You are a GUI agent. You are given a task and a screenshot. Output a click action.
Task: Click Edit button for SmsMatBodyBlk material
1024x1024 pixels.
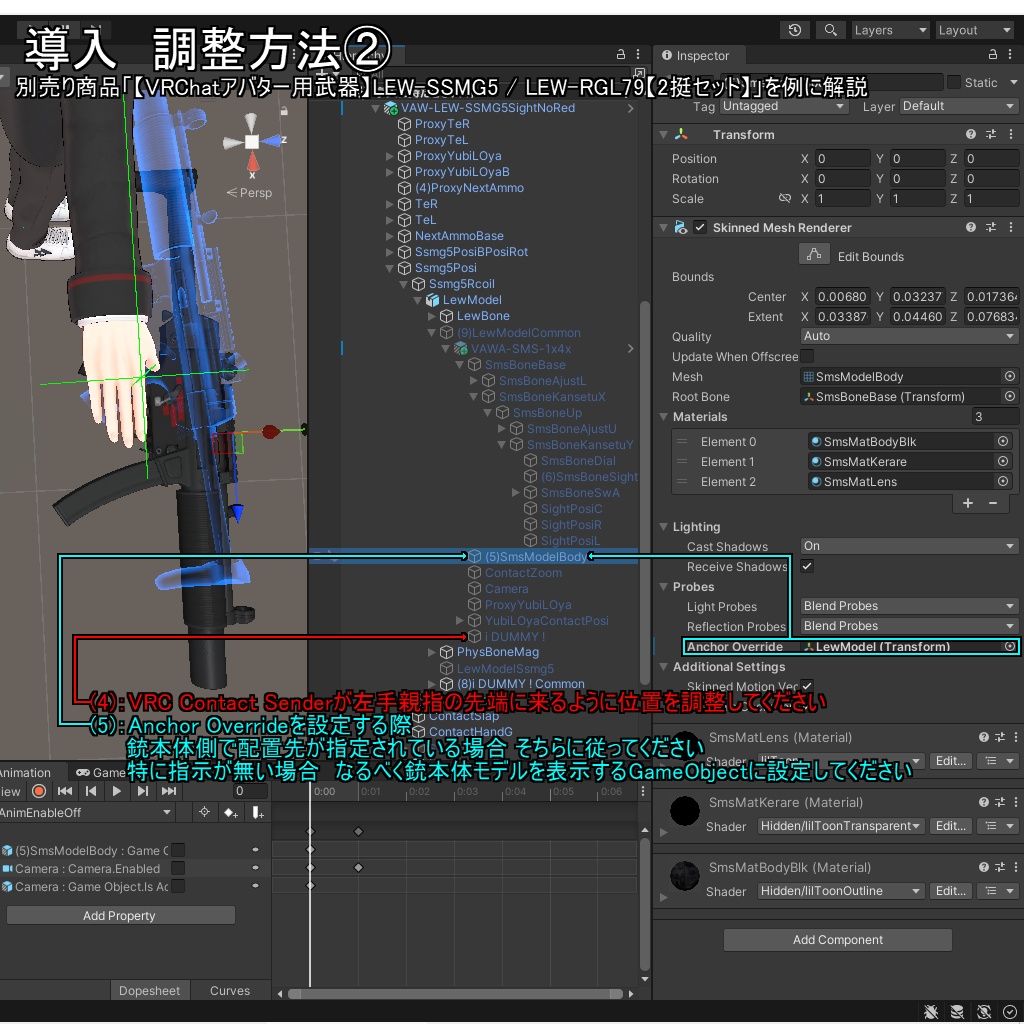pos(950,891)
